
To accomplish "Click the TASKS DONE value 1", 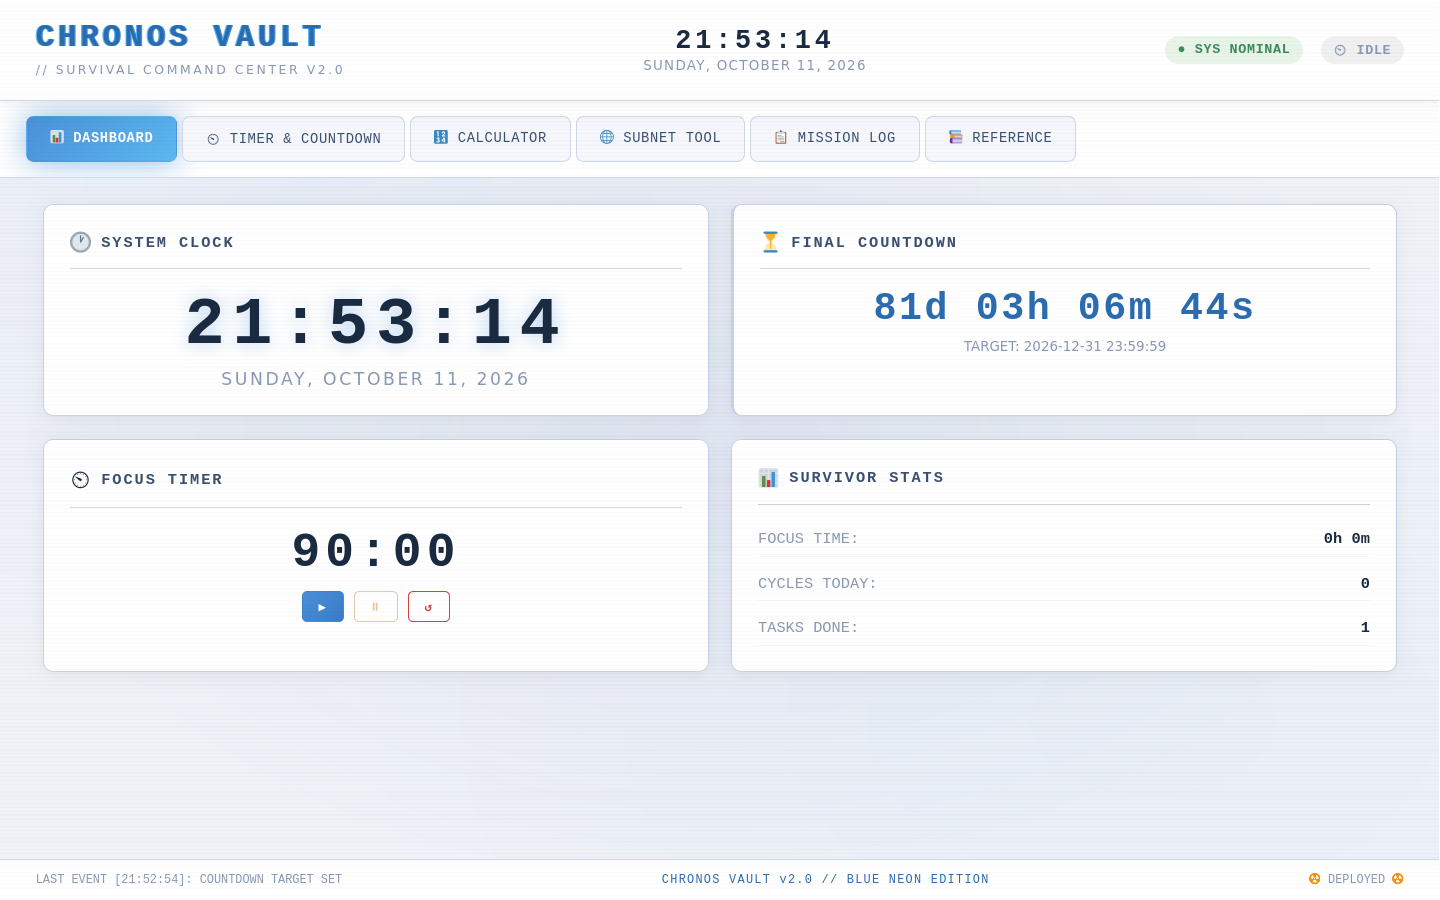I will pos(1365,628).
